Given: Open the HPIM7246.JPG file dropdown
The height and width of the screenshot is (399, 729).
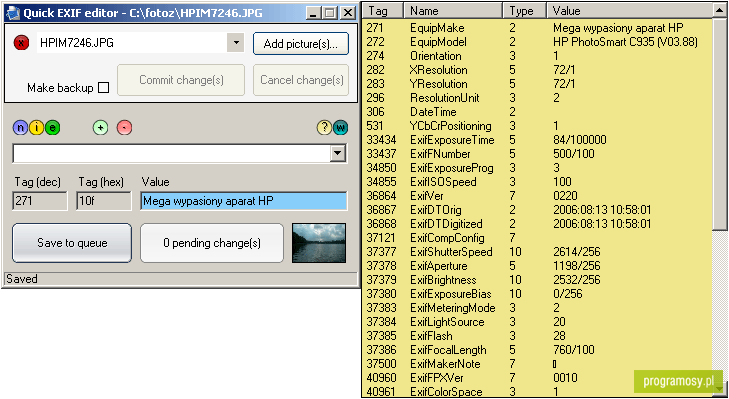Looking at the screenshot, I should pos(236,43).
